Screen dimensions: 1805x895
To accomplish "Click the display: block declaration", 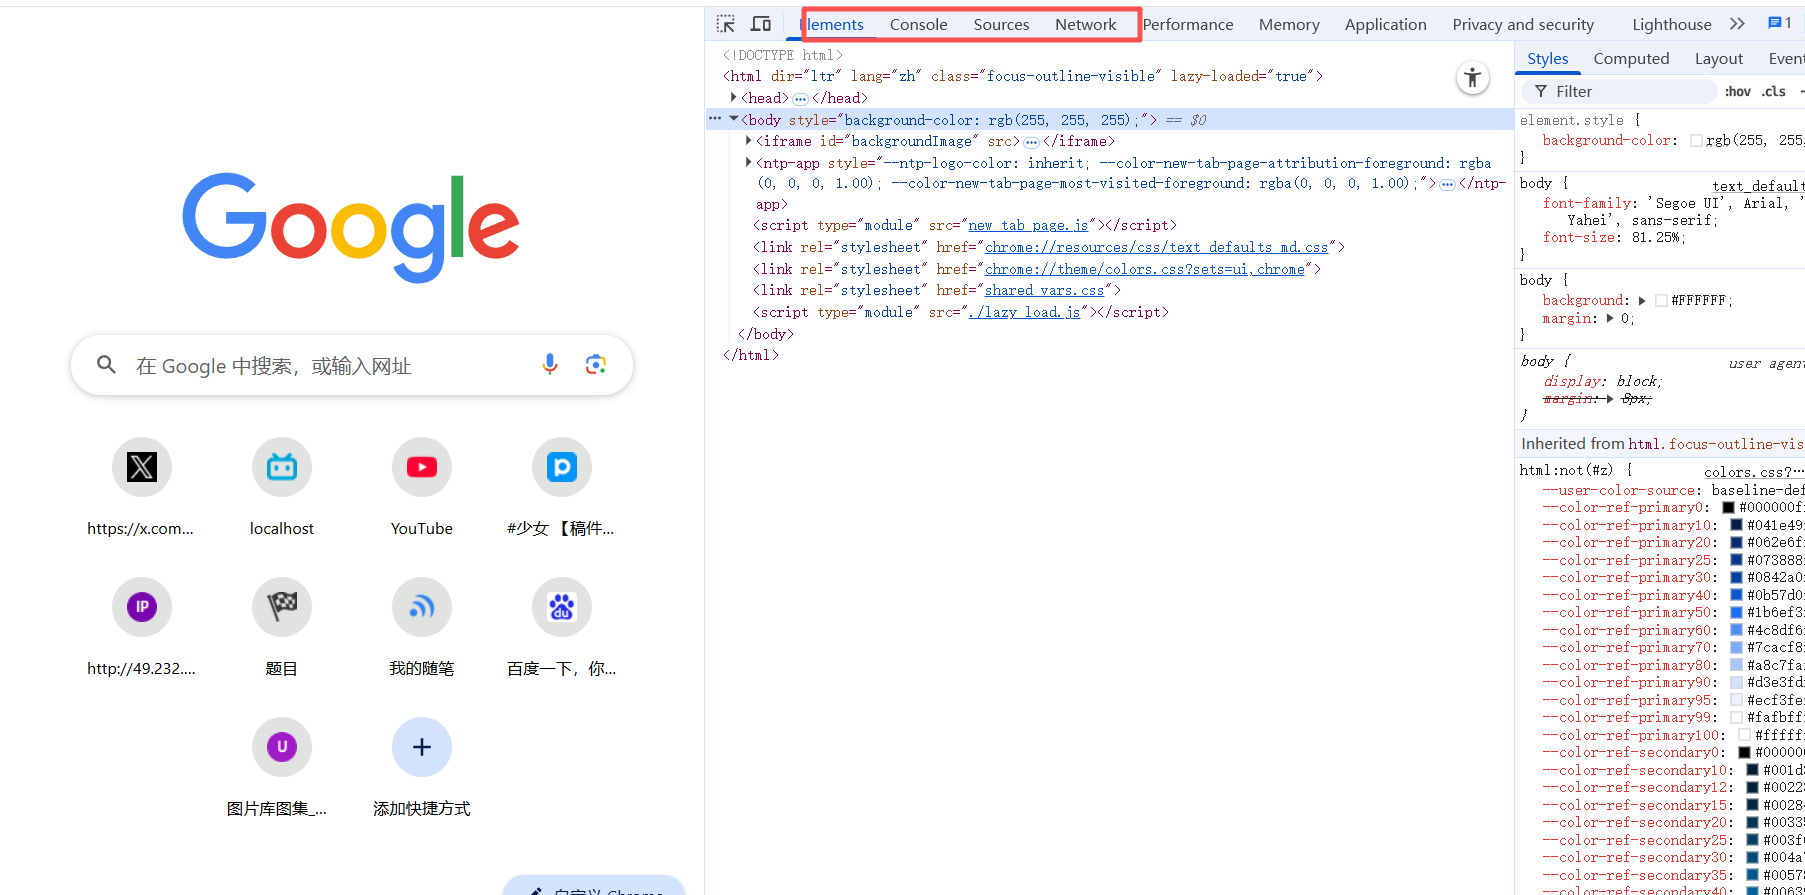I will (x=1602, y=381).
